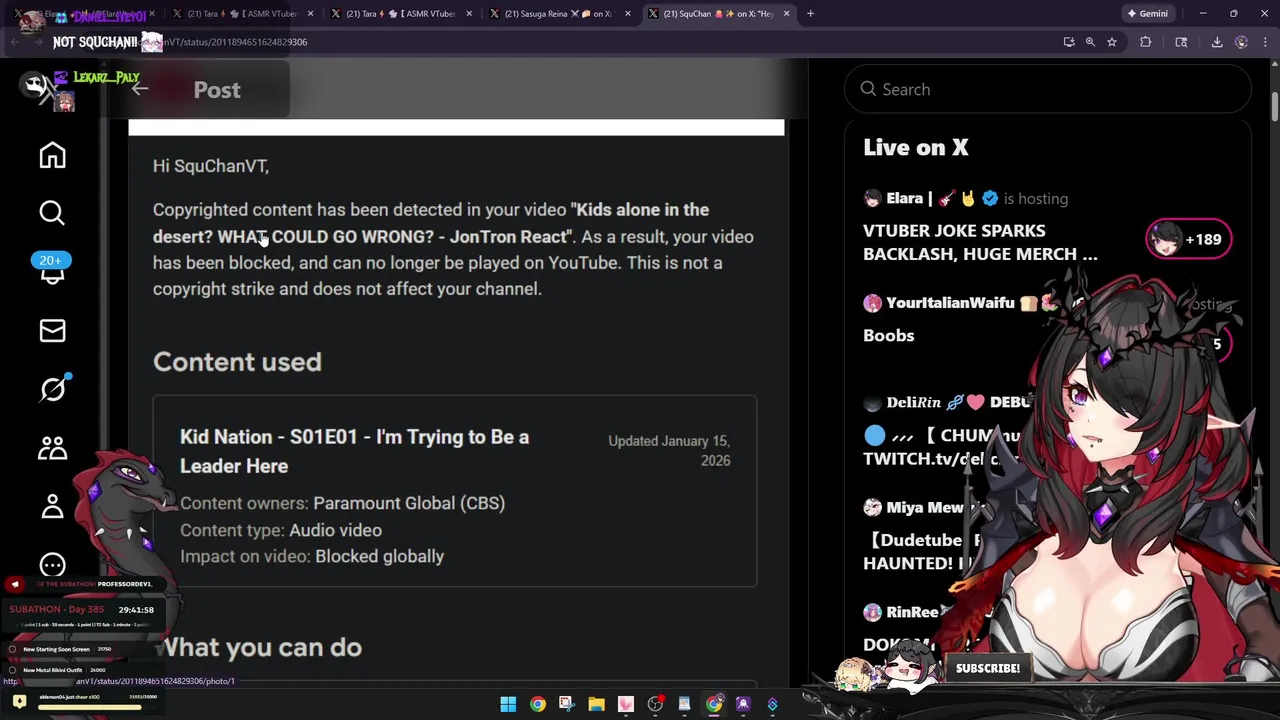The width and height of the screenshot is (1280, 720).
Task: Switch to OBS Studio on the taskbar
Action: click(655, 704)
